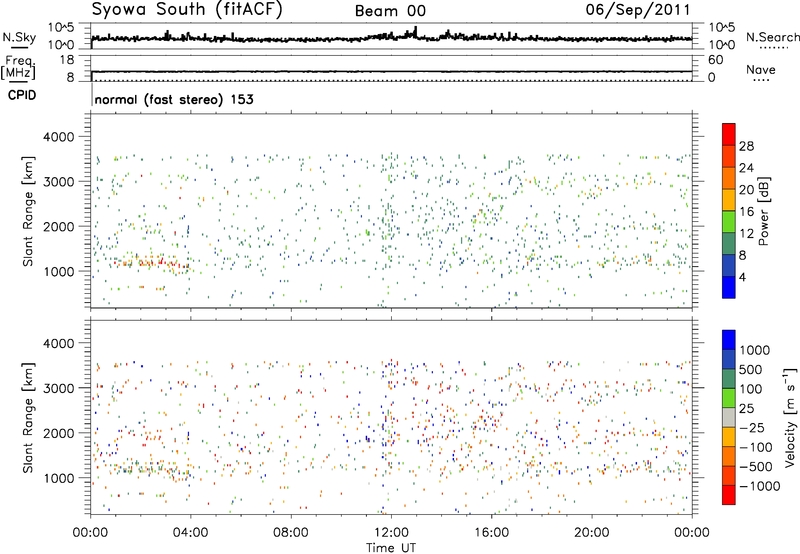Click the "3000" tick of the power panel
The width and height of the screenshot is (800, 554).
58,182
